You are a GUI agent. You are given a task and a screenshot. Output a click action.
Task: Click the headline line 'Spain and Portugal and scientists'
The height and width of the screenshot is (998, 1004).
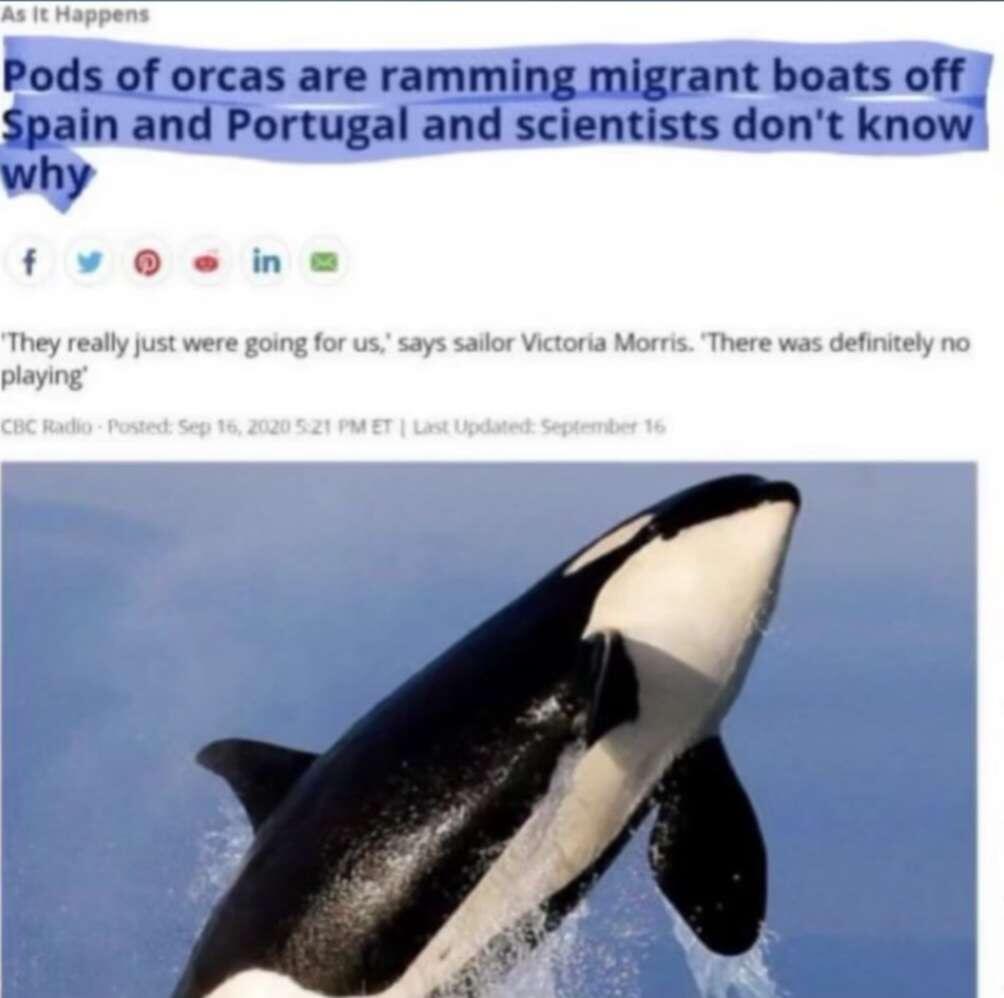tap(488, 125)
